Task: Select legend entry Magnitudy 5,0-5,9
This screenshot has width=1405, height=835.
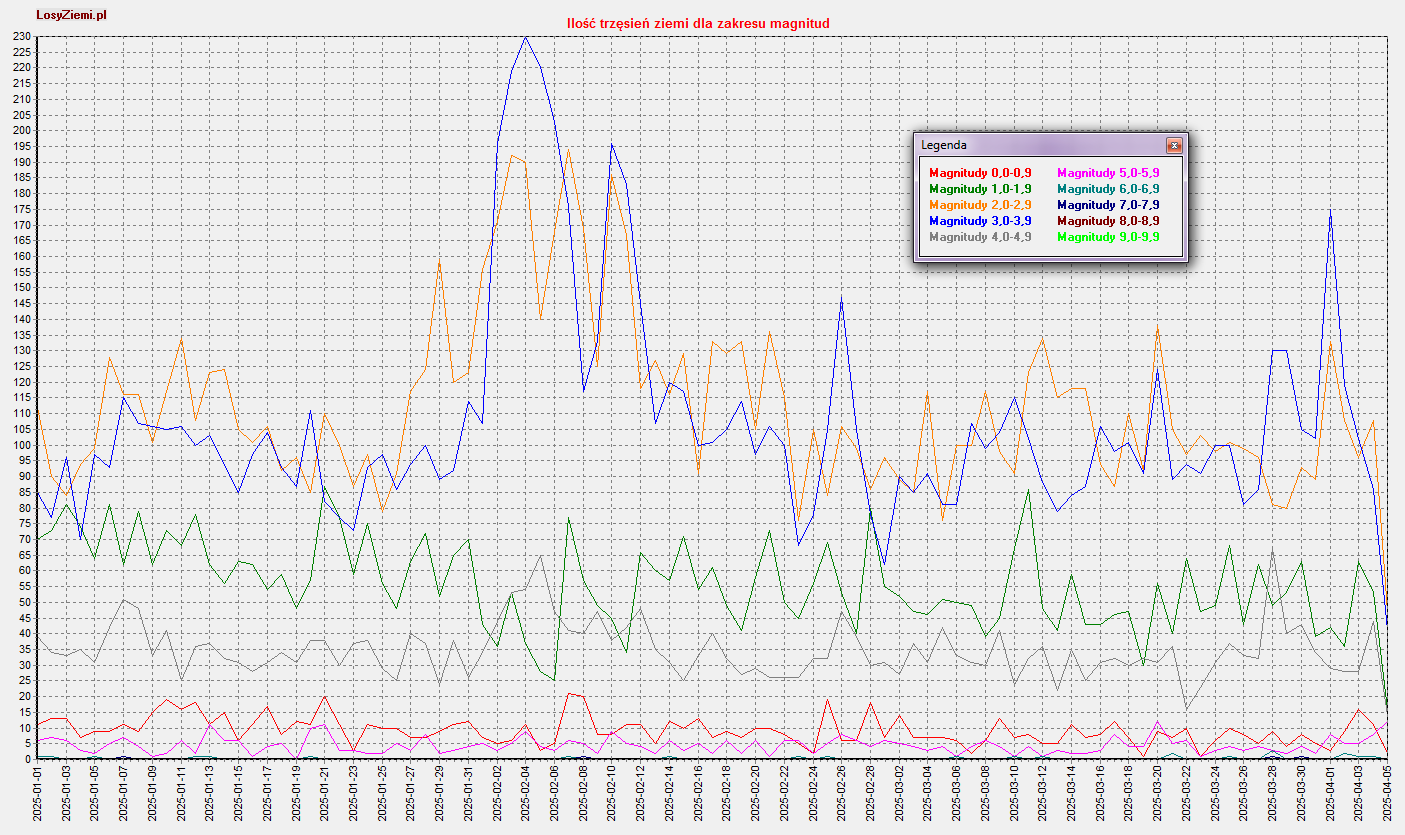Action: coord(1108,173)
